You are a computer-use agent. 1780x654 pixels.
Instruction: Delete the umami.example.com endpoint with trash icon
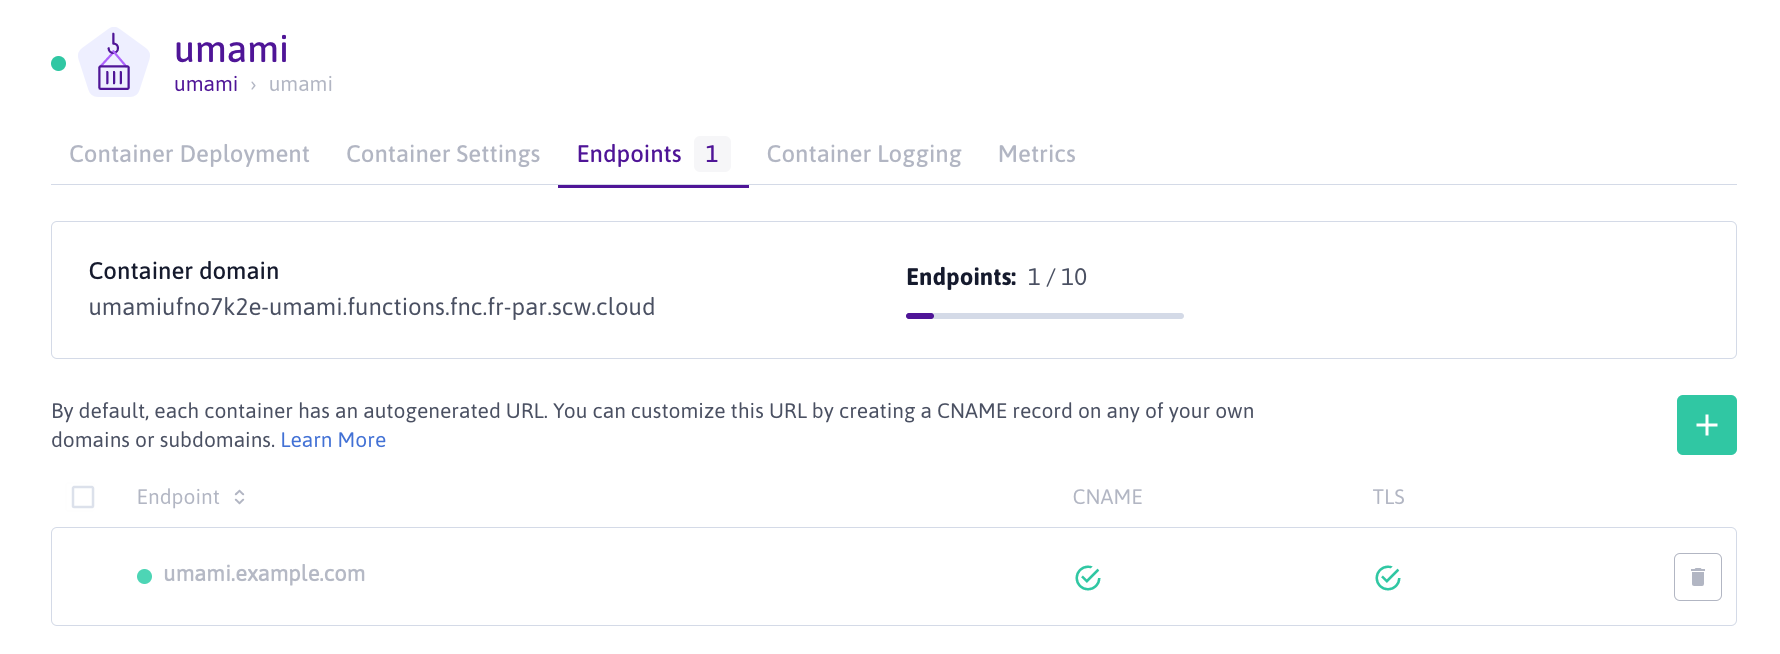click(x=1697, y=577)
